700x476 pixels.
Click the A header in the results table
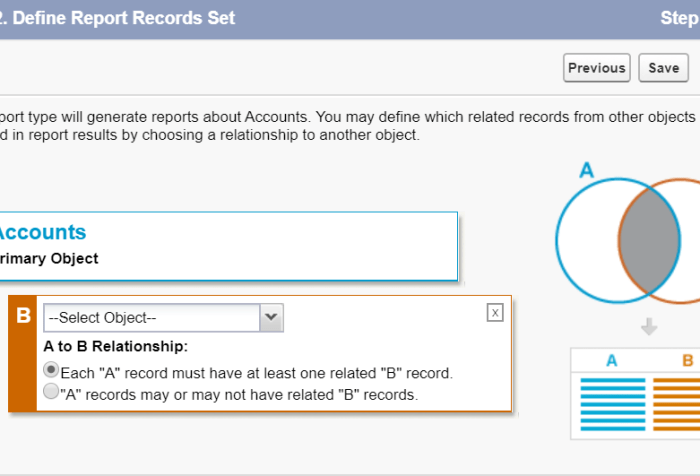pyautogui.click(x=612, y=360)
